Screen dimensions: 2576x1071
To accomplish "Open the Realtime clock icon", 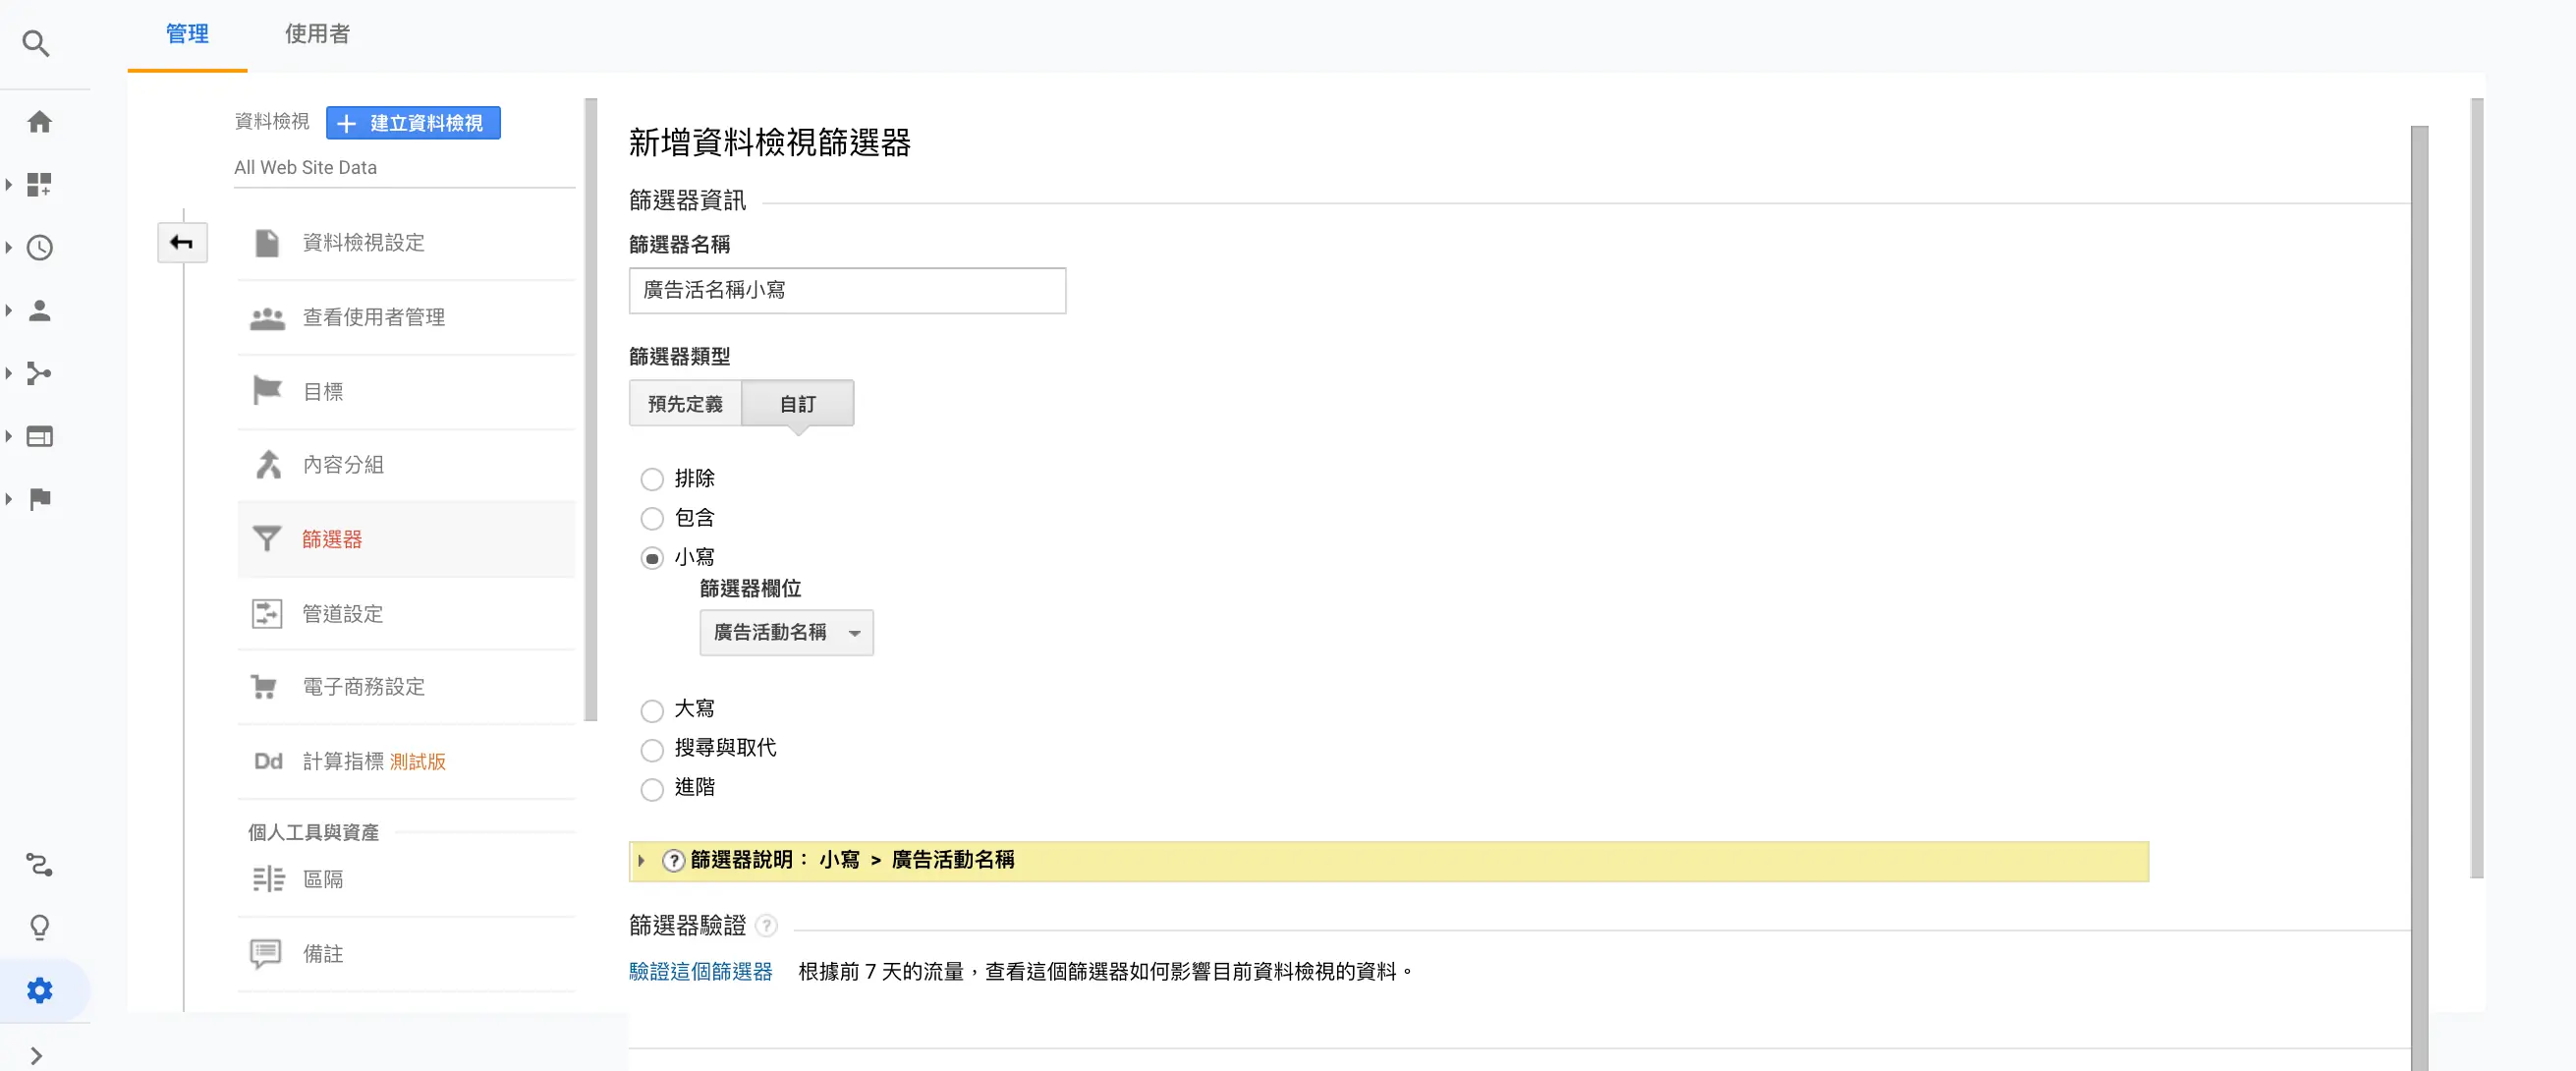I will coord(40,247).
